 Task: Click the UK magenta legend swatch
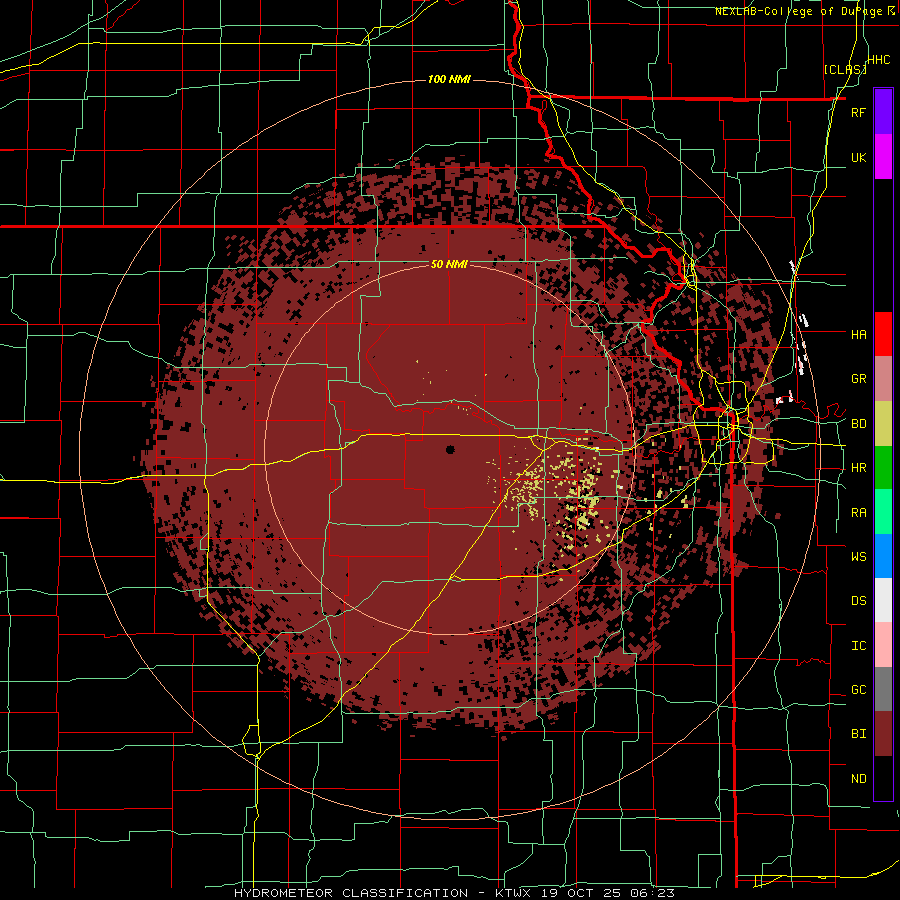(x=883, y=157)
